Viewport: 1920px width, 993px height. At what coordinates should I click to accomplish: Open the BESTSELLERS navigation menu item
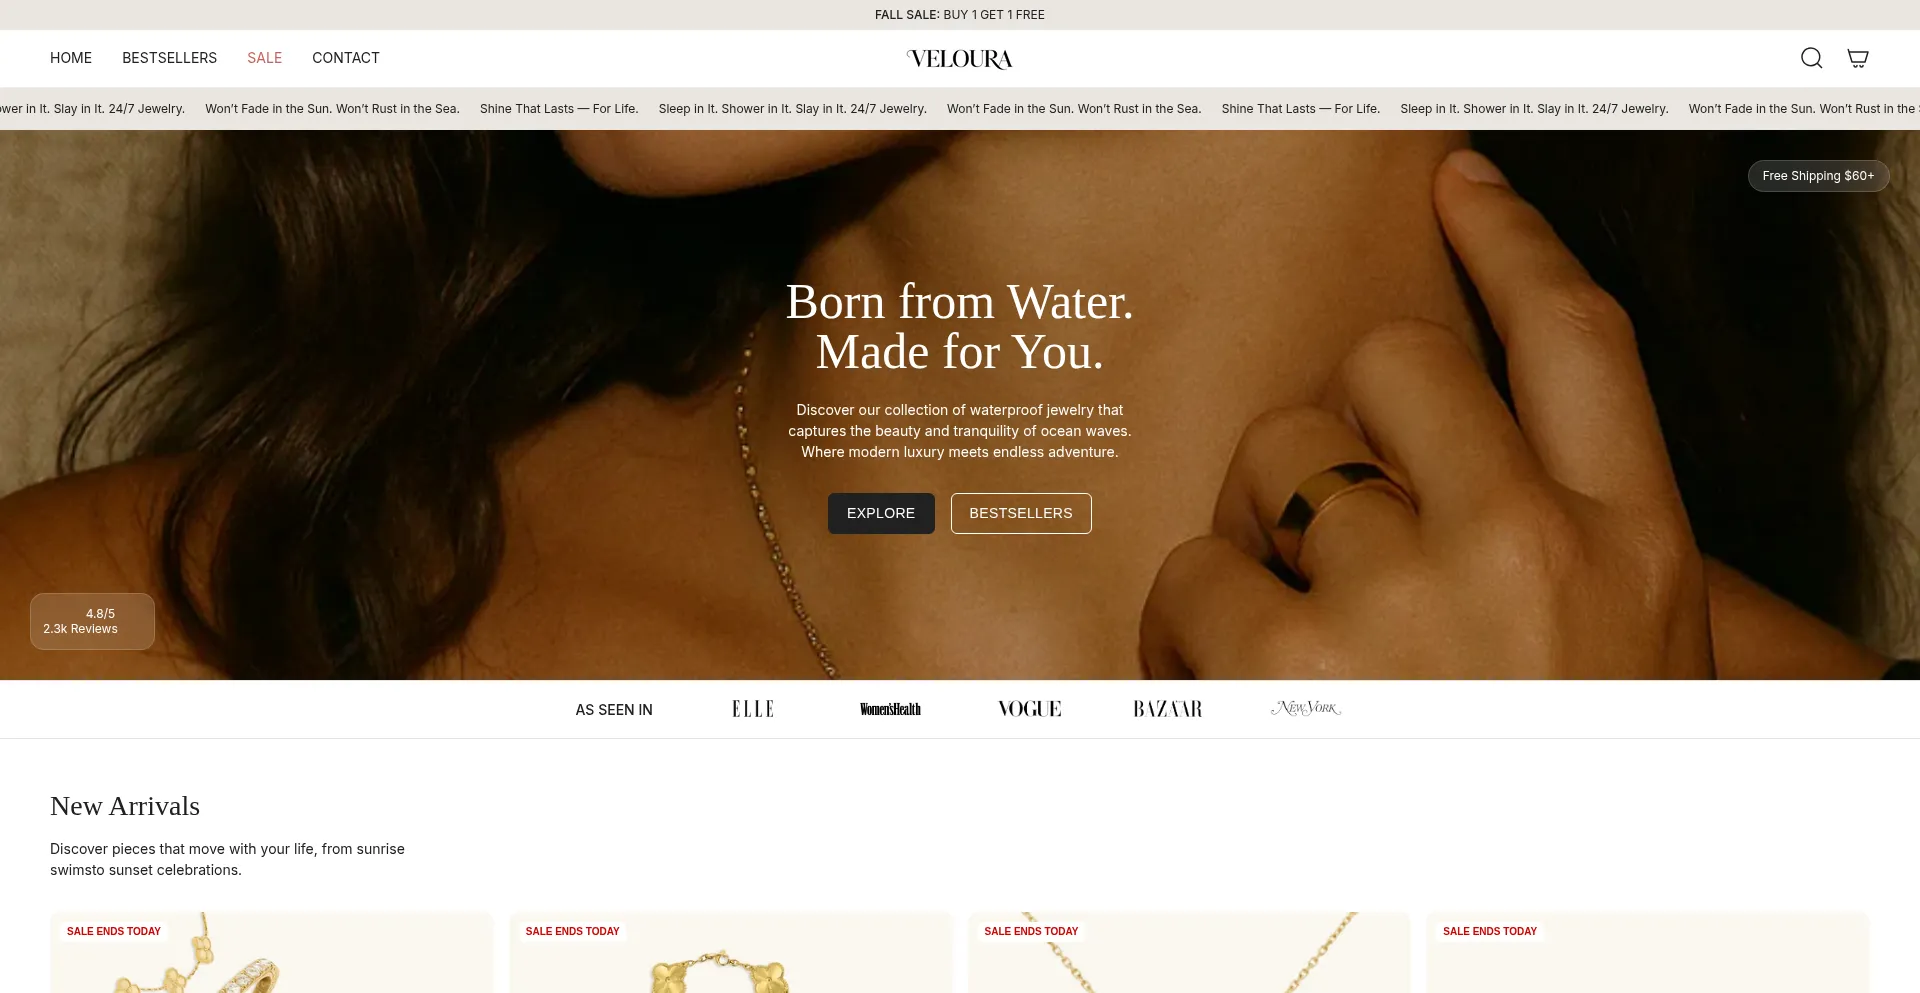coord(169,58)
